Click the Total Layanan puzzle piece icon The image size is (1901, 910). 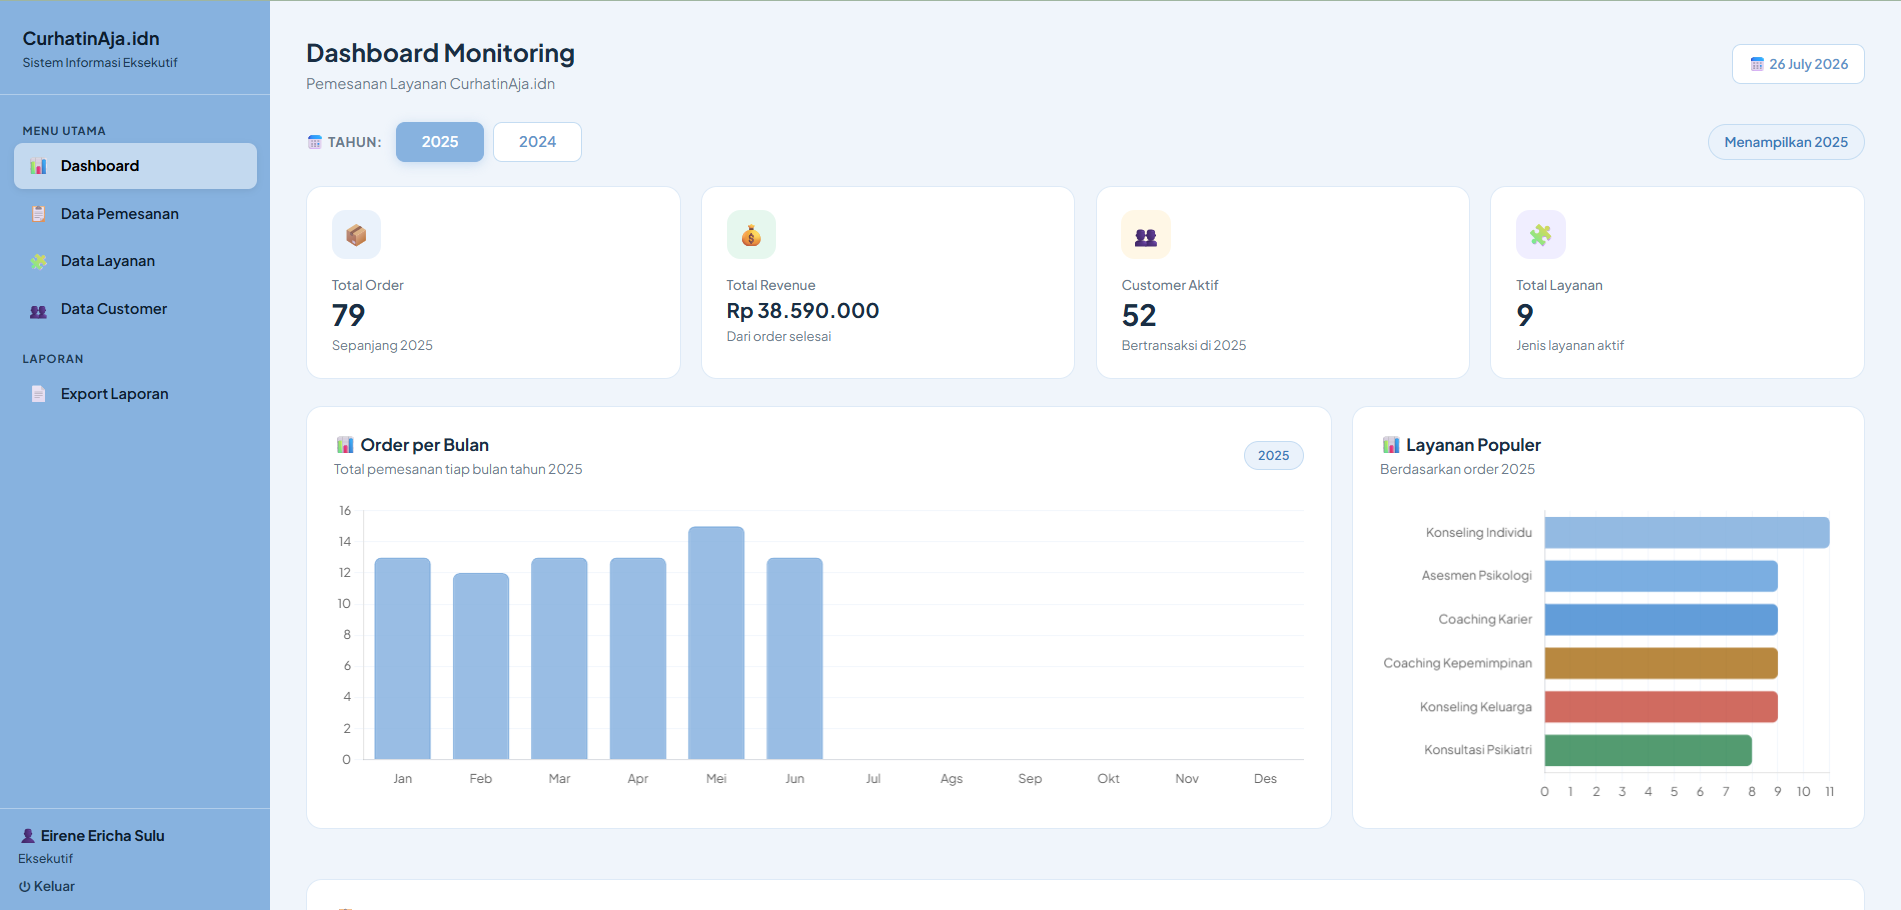click(x=1541, y=235)
